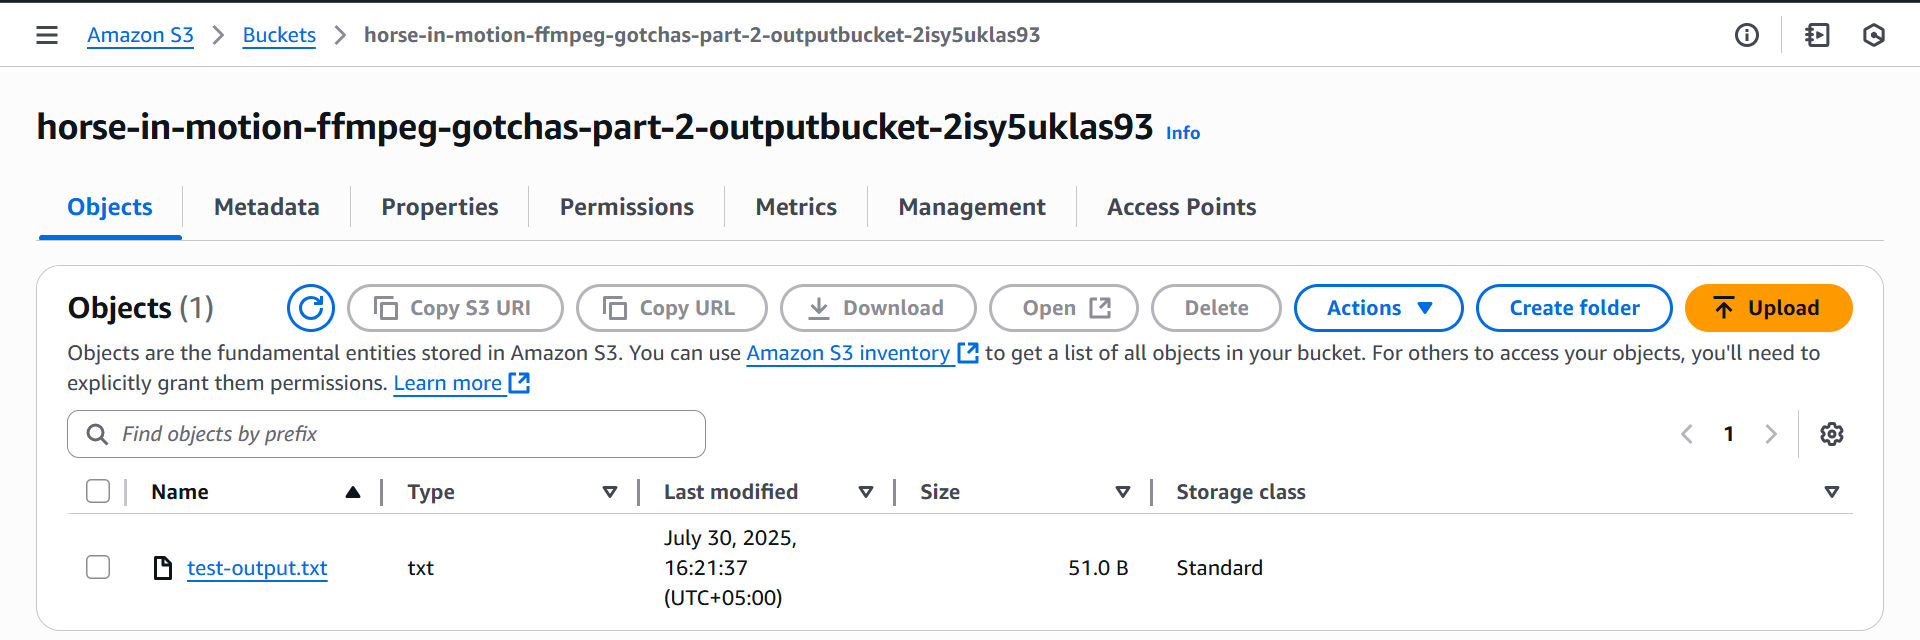Sort by Storage class column arrow
The height and width of the screenshot is (640, 1920).
1832,492
